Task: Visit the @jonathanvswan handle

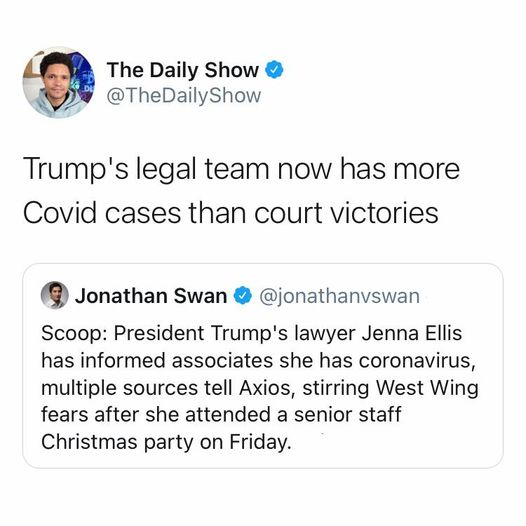Action: point(339,296)
